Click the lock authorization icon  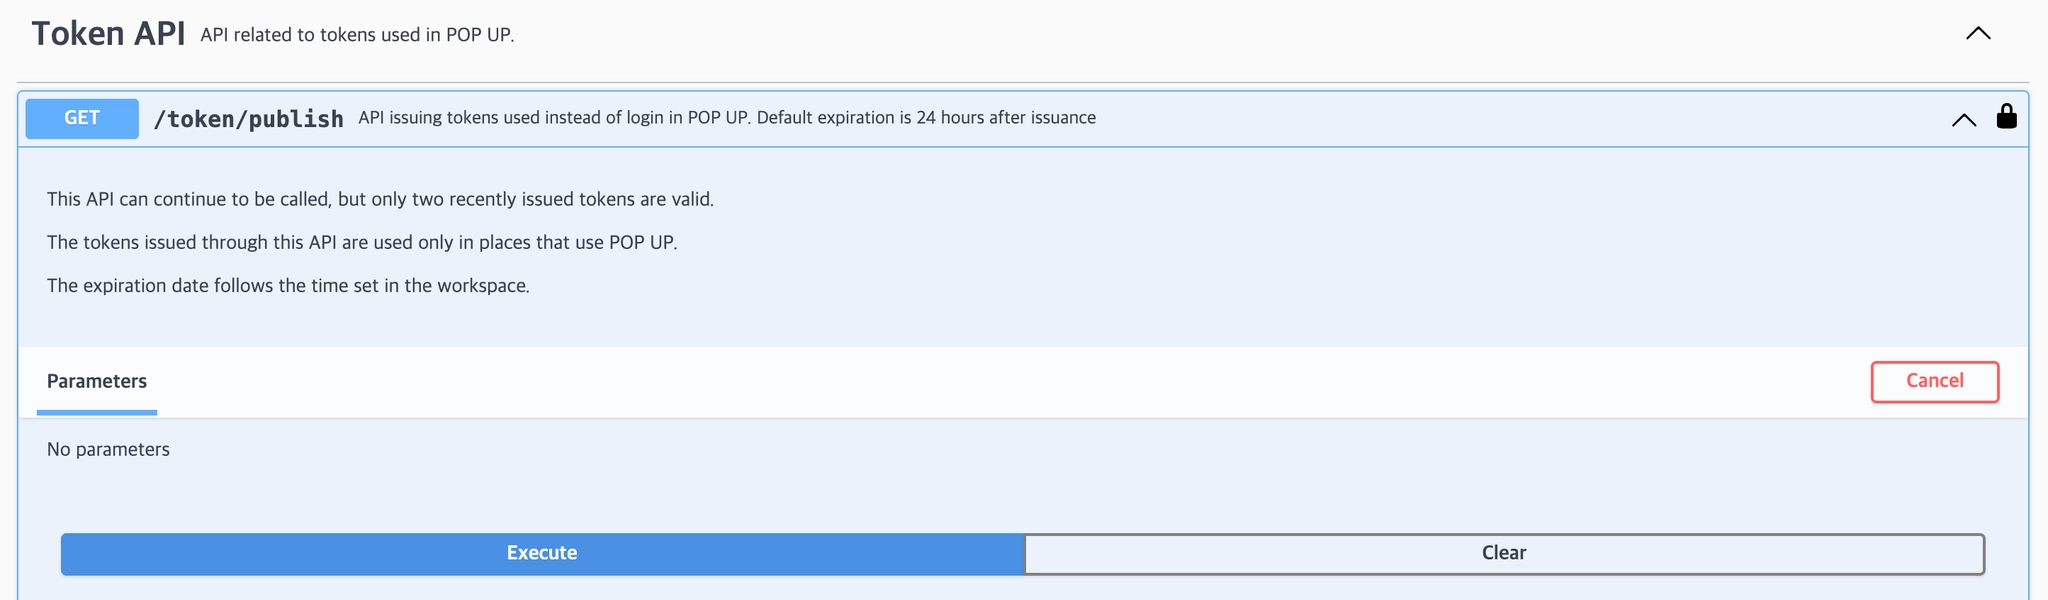click(2006, 117)
